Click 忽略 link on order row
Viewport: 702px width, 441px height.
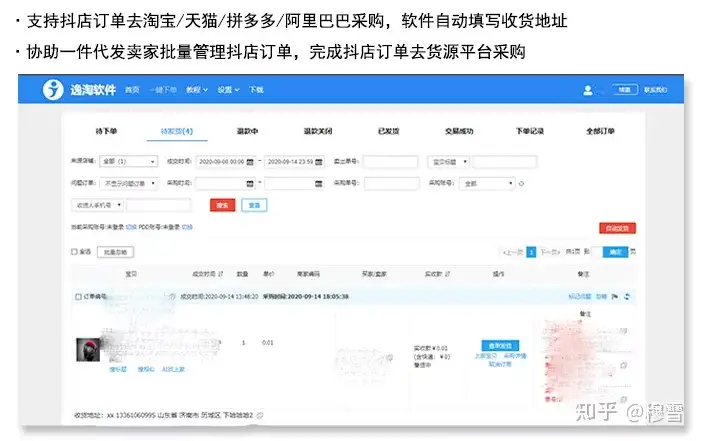click(x=601, y=296)
